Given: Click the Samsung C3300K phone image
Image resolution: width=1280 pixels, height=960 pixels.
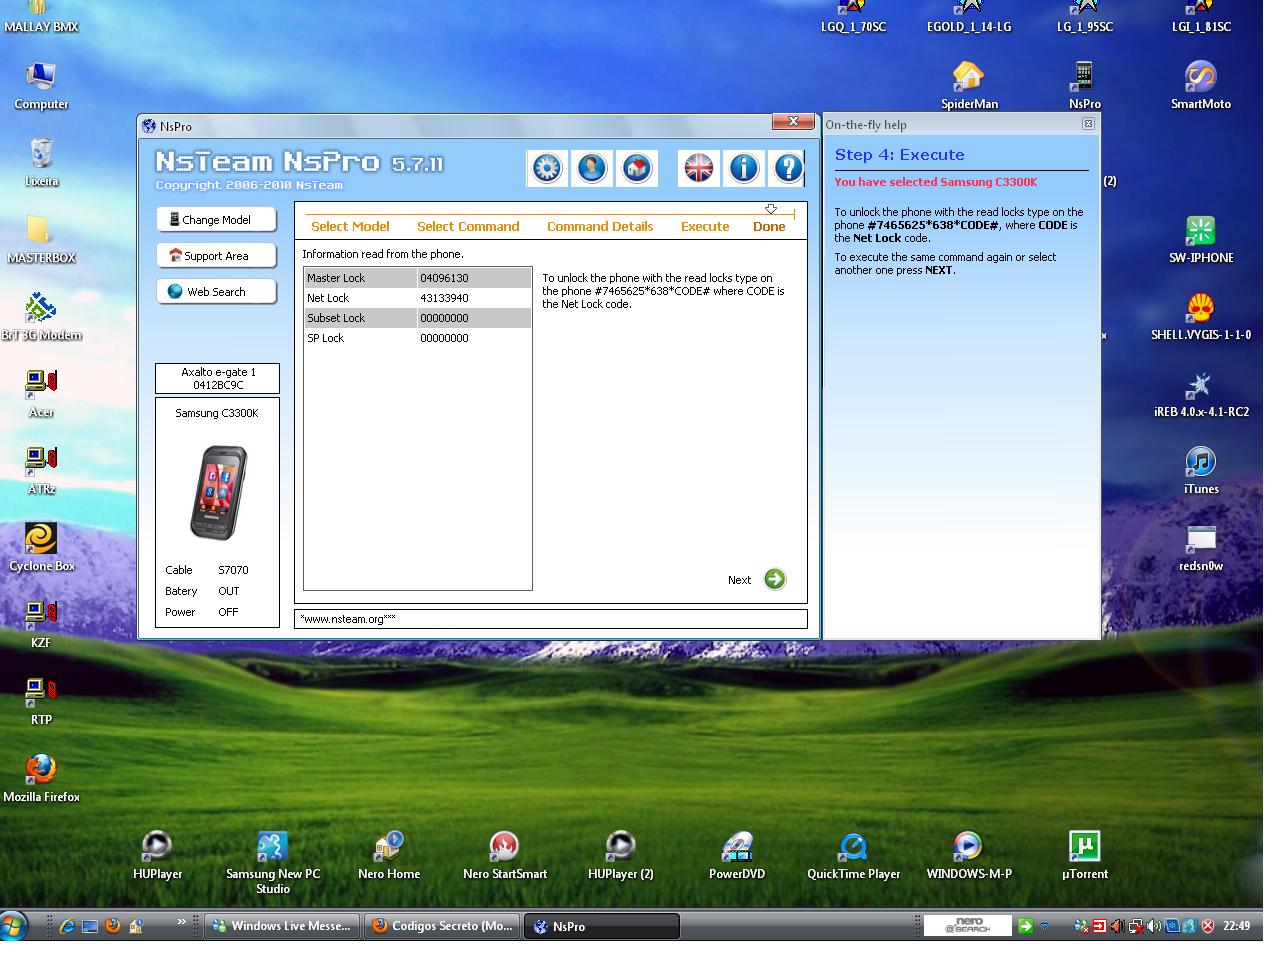Looking at the screenshot, I should tap(217, 493).
